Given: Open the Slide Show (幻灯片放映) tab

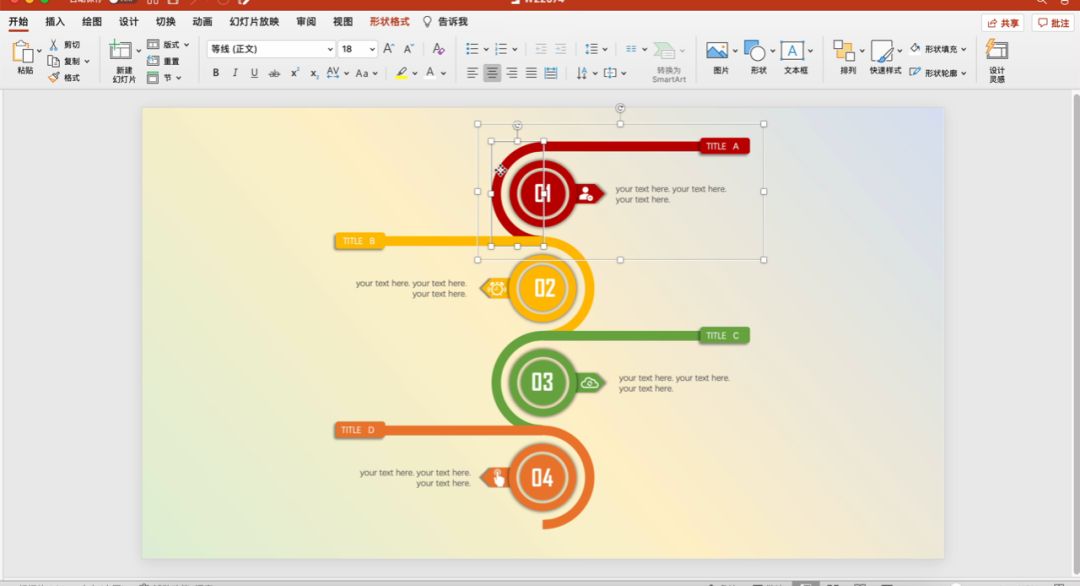Looking at the screenshot, I should (x=254, y=21).
